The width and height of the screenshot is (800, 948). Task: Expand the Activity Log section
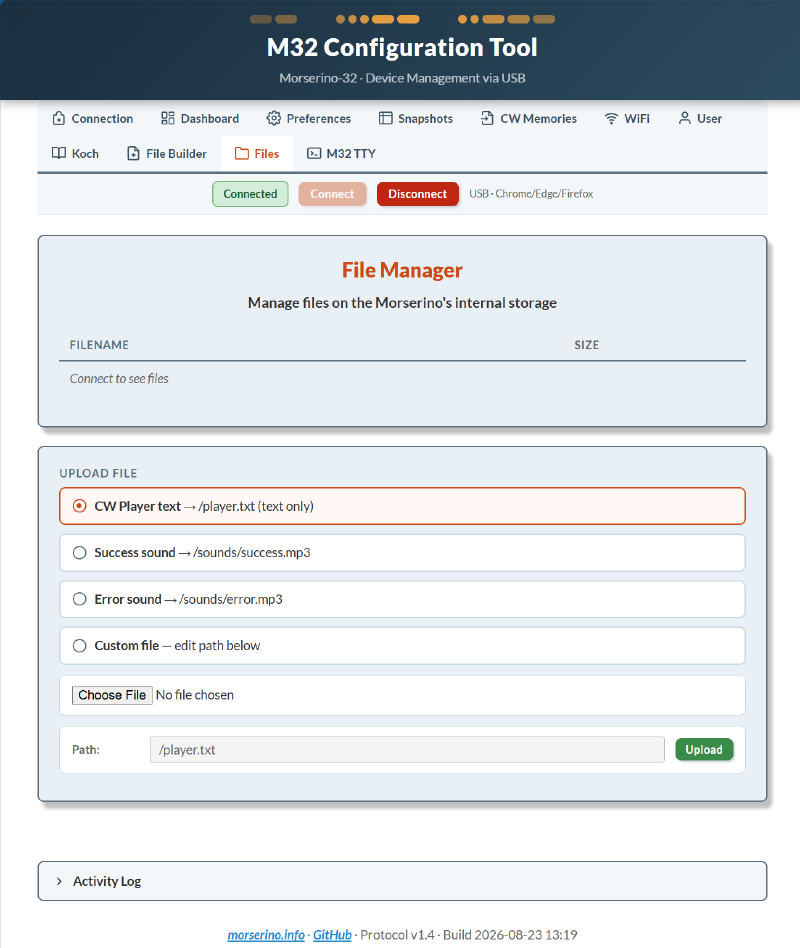click(x=402, y=881)
